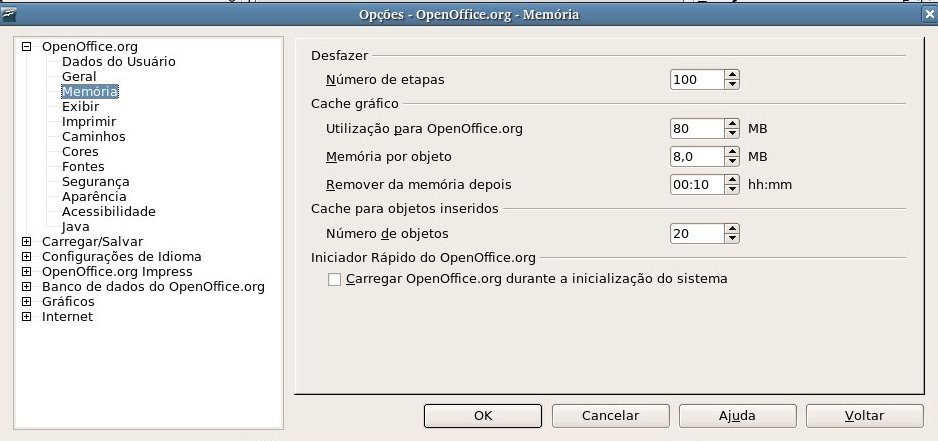Collapse the OpenOffice.org tree node

[26, 47]
